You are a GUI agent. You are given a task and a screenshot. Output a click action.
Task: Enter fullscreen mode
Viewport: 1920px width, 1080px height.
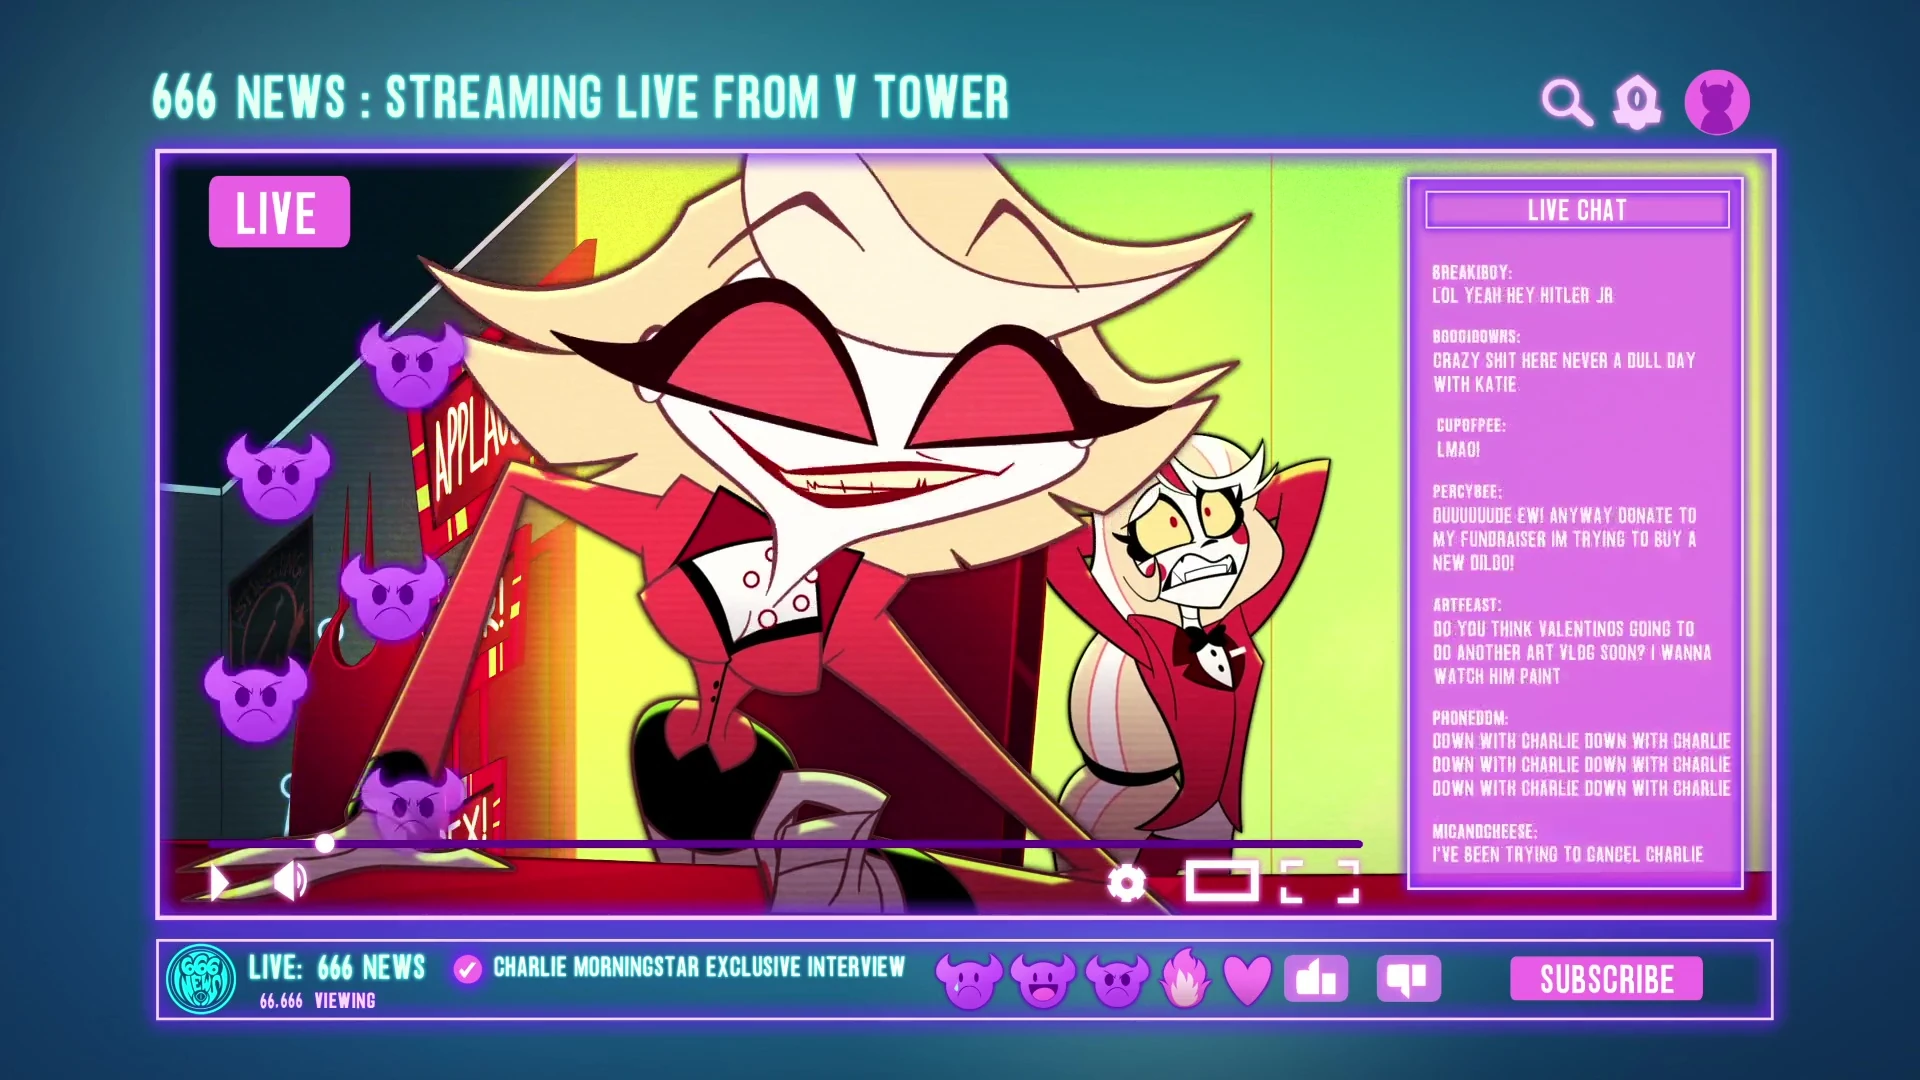1319,882
